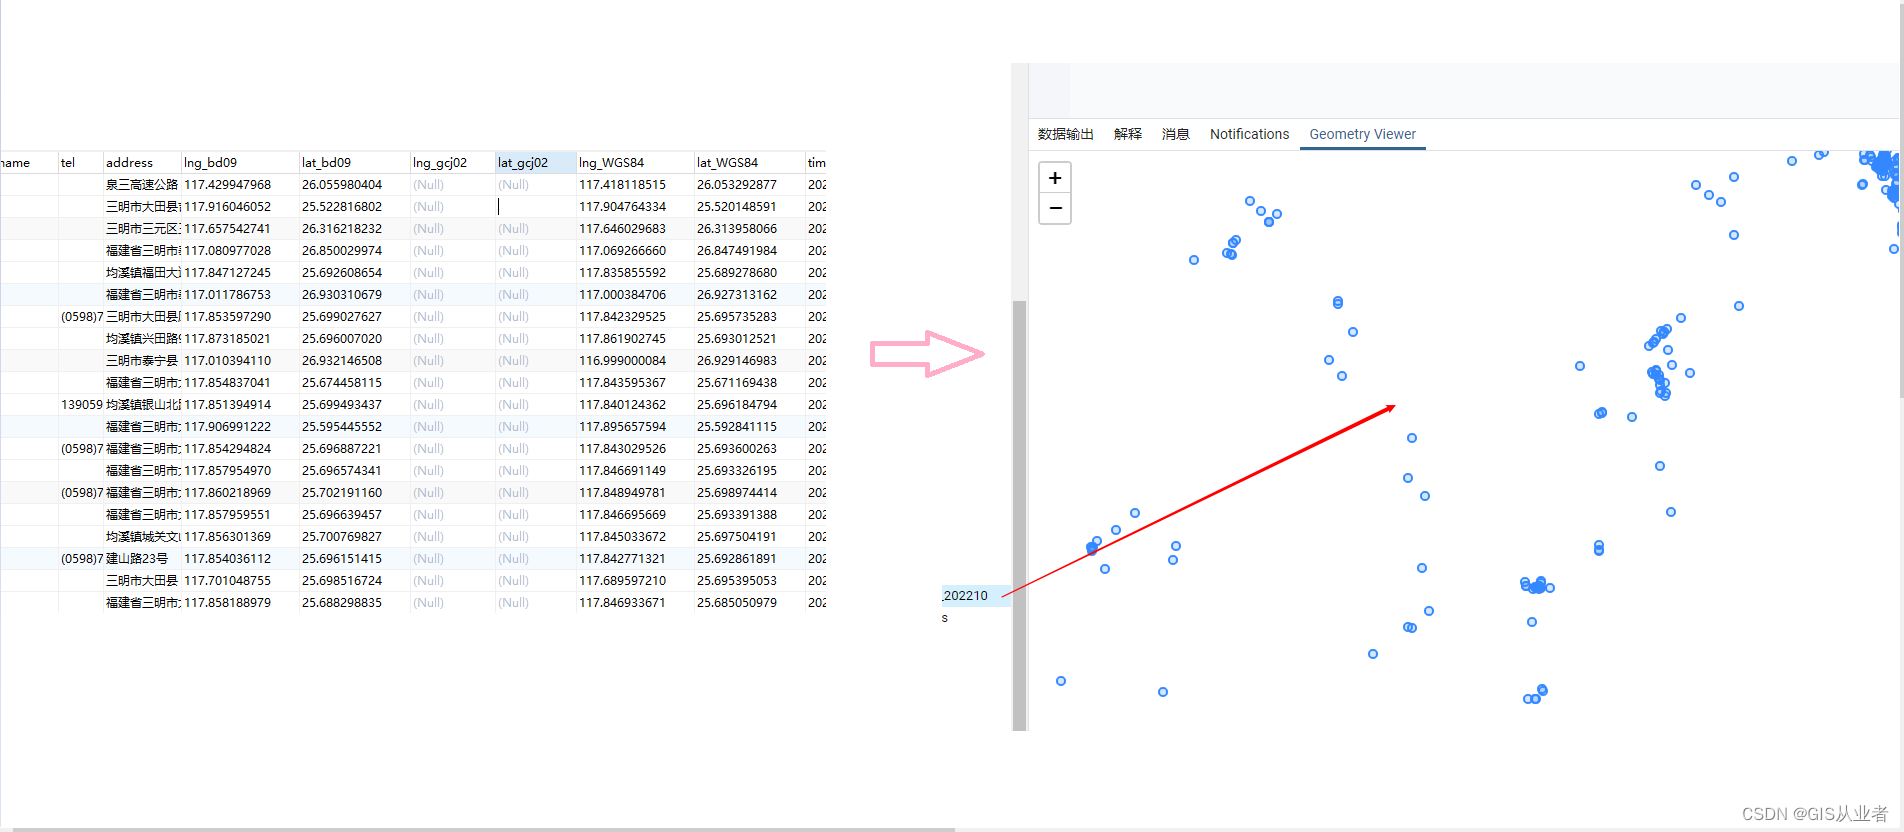Select cell 117.080977028
Image resolution: width=1904 pixels, height=832 pixels.
(240, 251)
